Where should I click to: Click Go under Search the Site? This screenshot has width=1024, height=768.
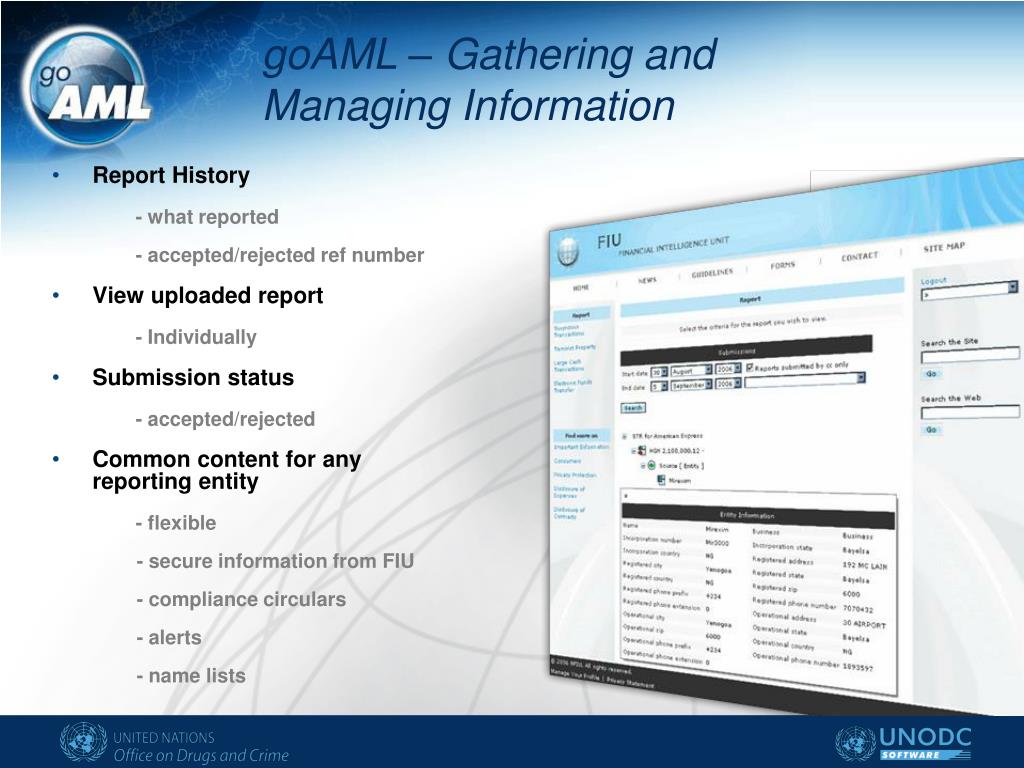[x=931, y=374]
